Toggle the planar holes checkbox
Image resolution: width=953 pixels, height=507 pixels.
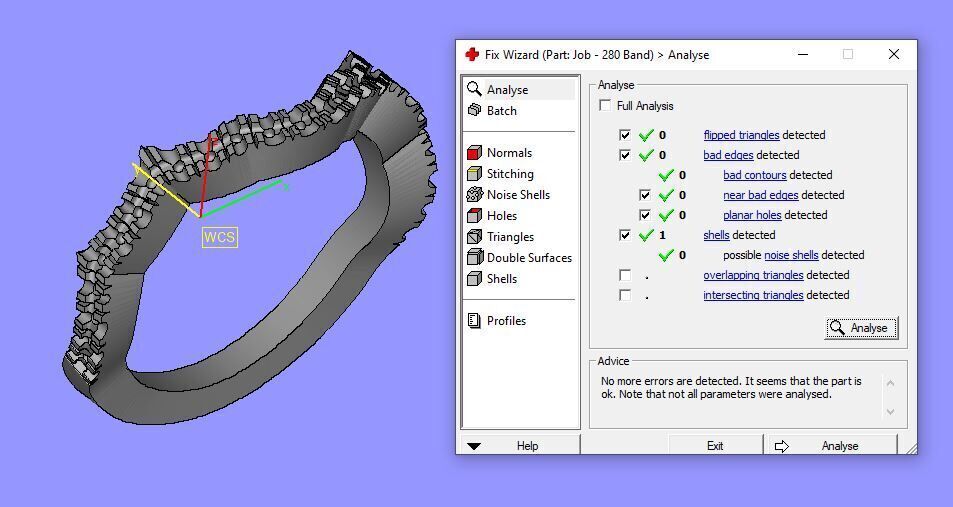coord(645,215)
